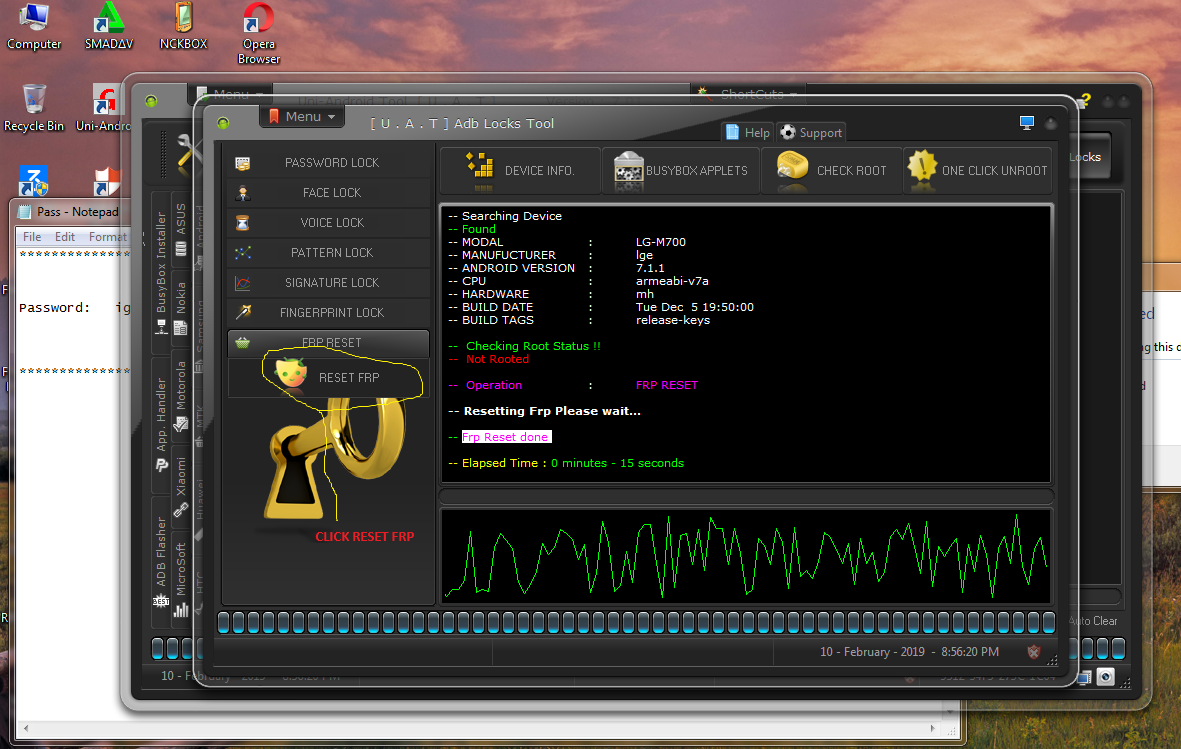Click the Android version 7.1.1 value
The width and height of the screenshot is (1181, 749).
650,268
